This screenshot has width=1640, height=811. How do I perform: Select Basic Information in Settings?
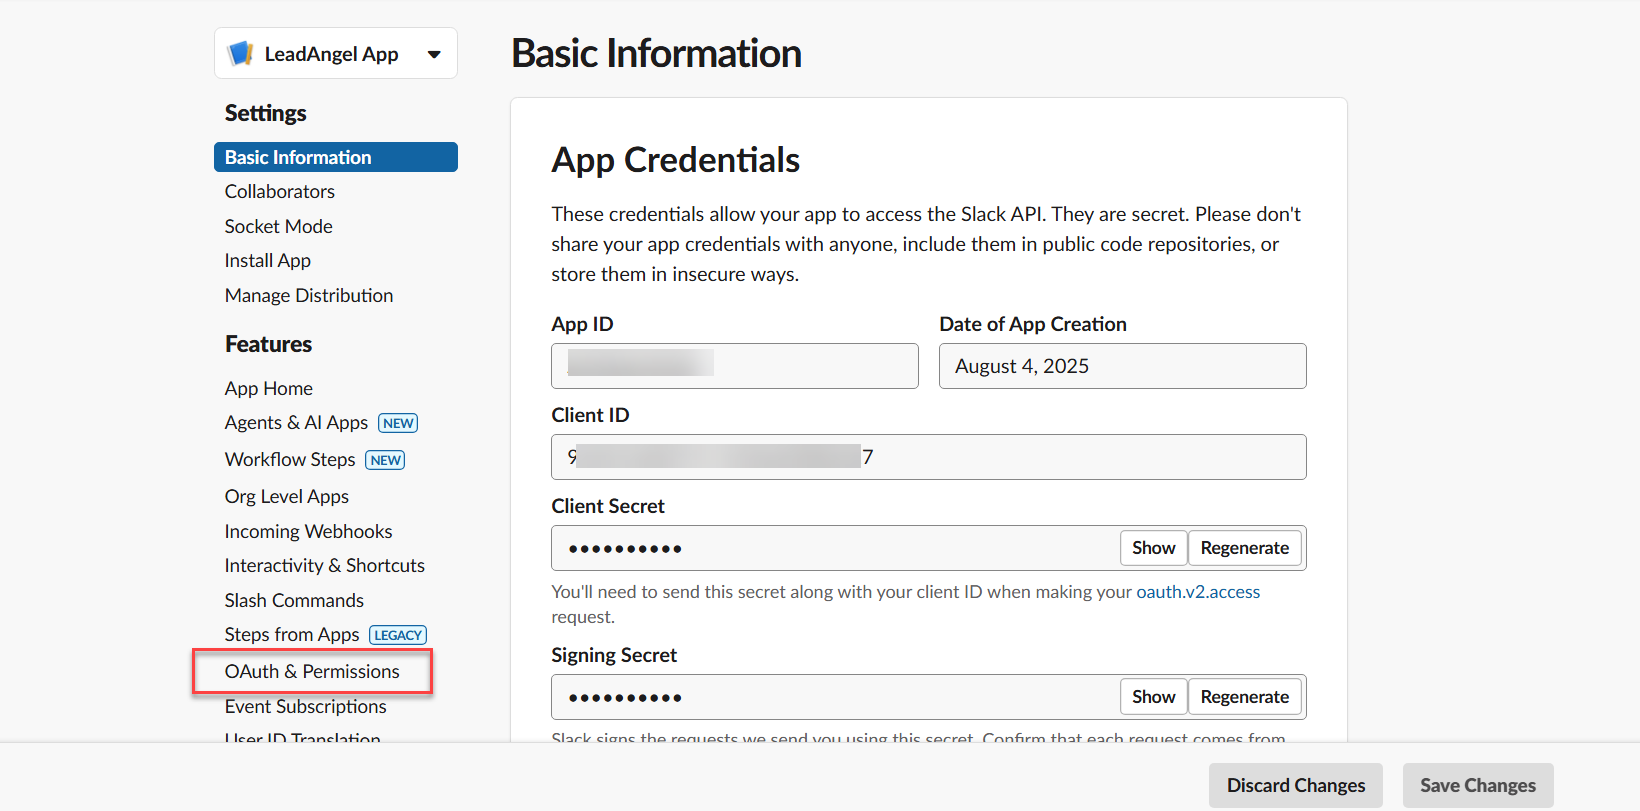336,157
